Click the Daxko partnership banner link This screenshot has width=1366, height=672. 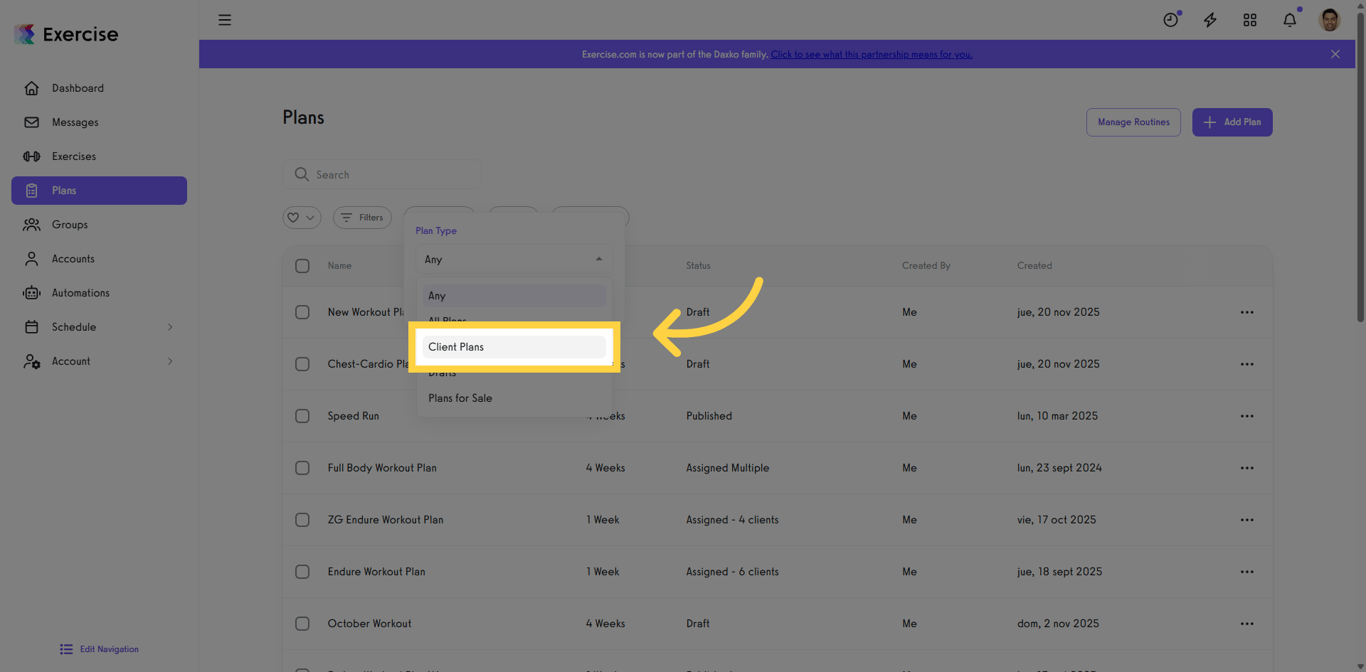[x=871, y=54]
